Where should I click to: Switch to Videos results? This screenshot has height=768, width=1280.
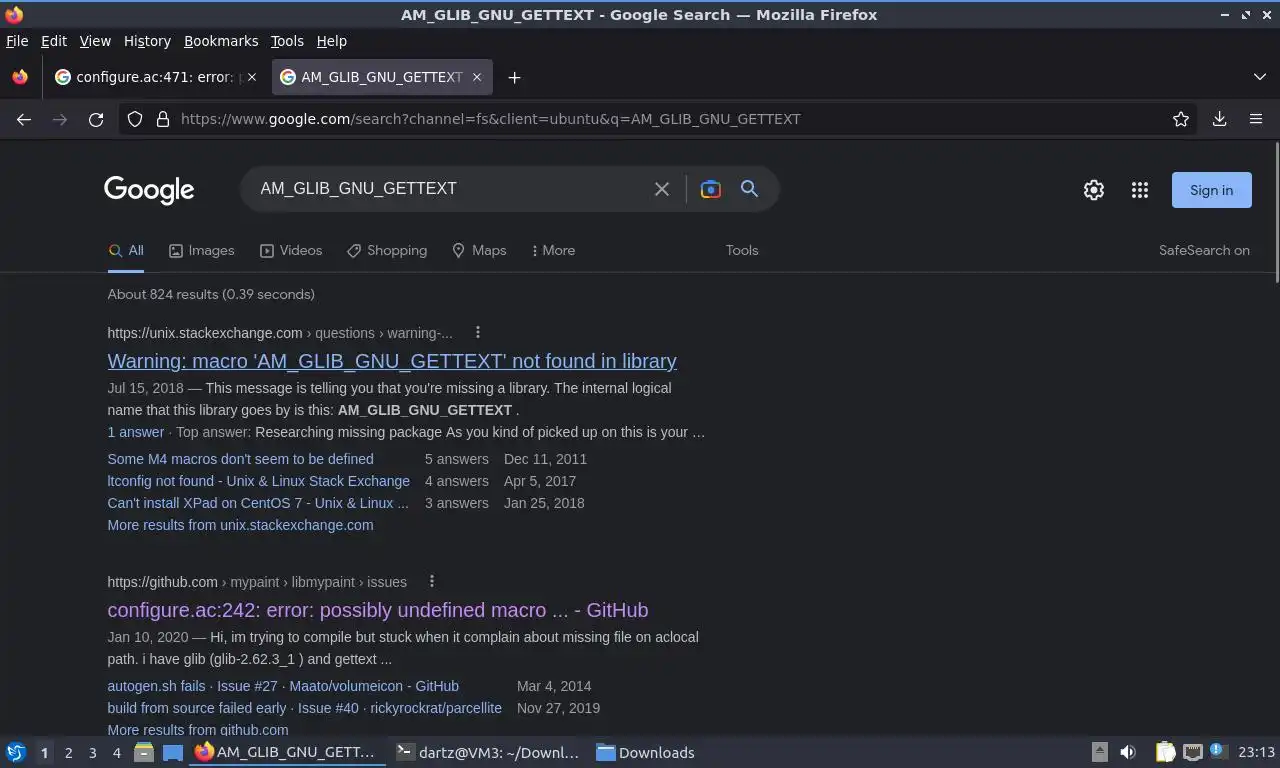point(291,251)
